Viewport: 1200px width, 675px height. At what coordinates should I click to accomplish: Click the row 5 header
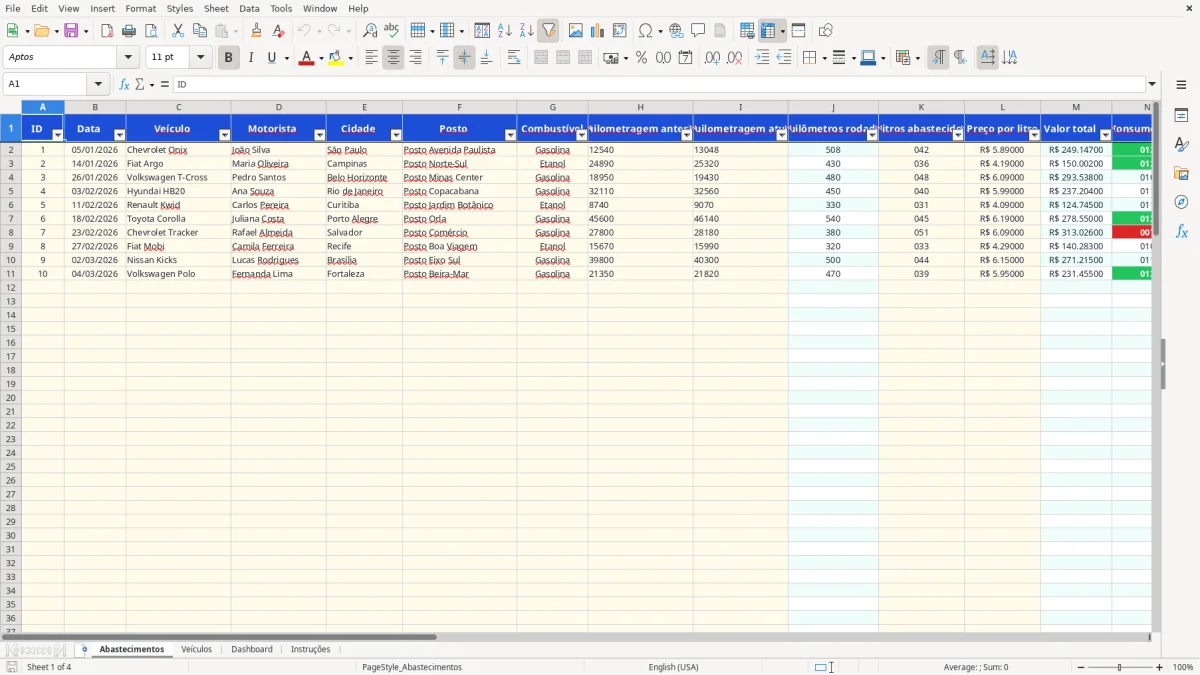pyautogui.click(x=10, y=191)
